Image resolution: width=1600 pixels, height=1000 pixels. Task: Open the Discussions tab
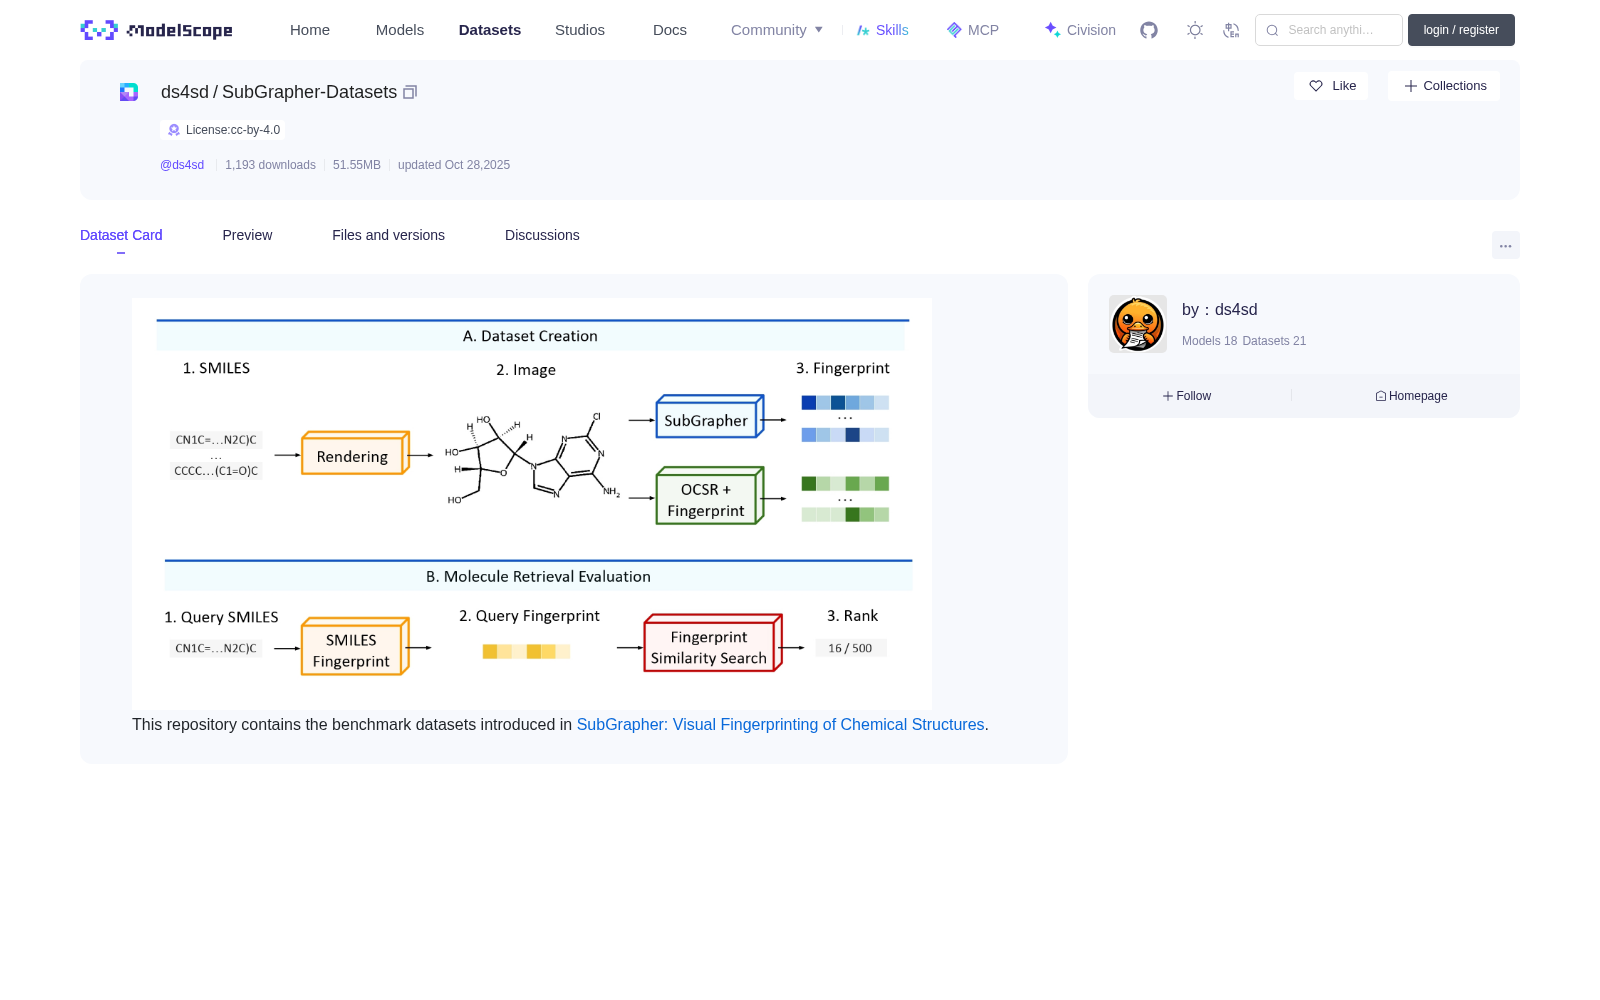[x=542, y=235]
